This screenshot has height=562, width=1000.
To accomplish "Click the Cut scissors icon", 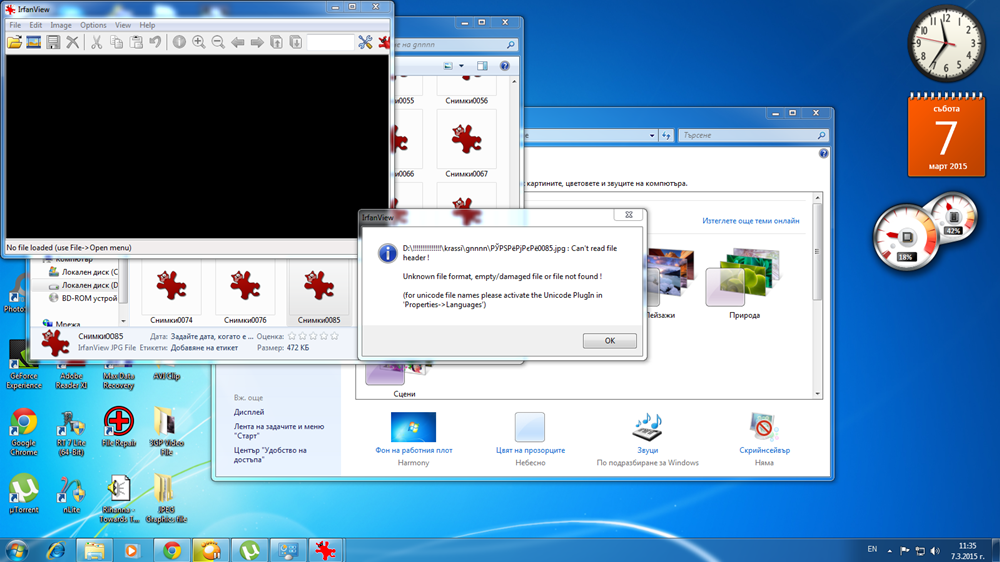I will (x=96, y=43).
